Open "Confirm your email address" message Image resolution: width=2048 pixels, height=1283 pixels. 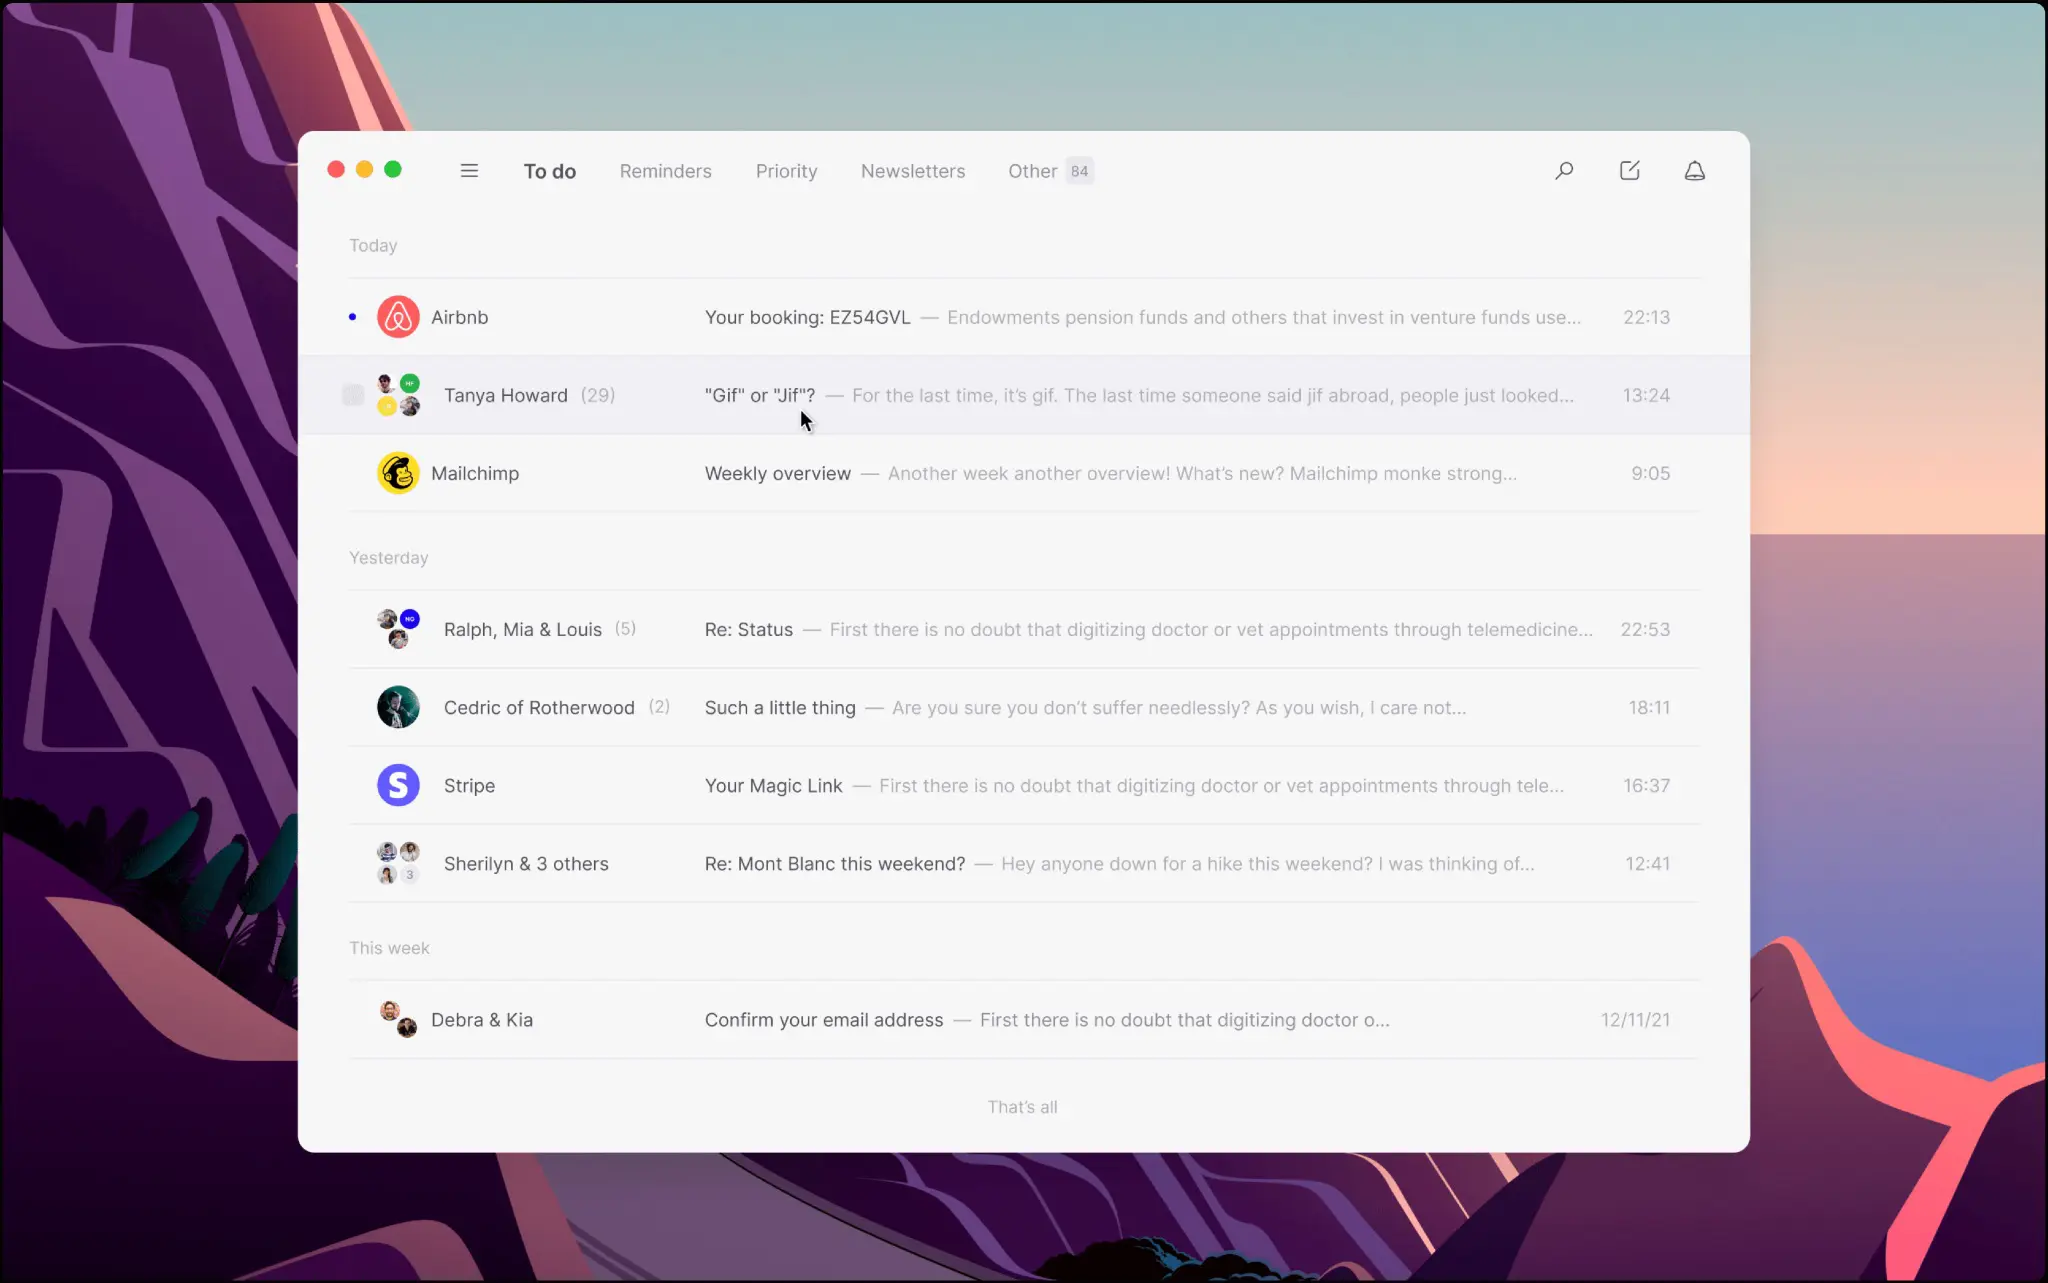[823, 1019]
